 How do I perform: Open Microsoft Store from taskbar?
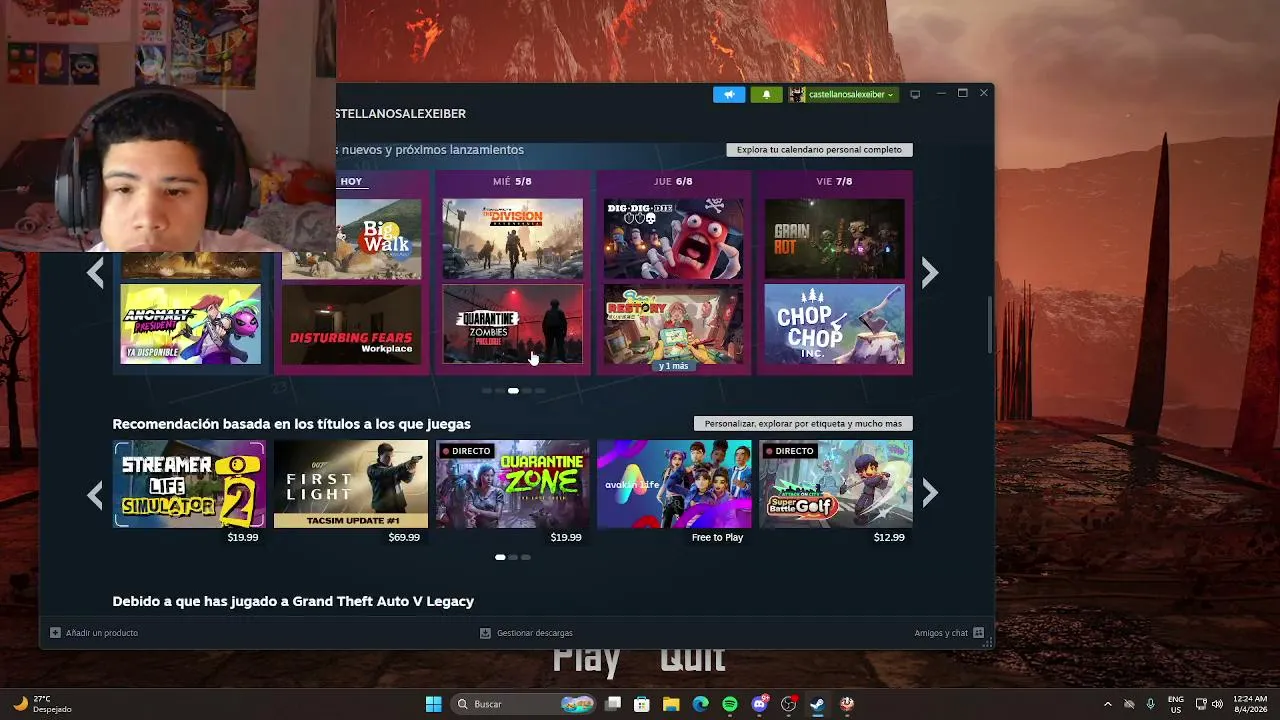pos(642,704)
